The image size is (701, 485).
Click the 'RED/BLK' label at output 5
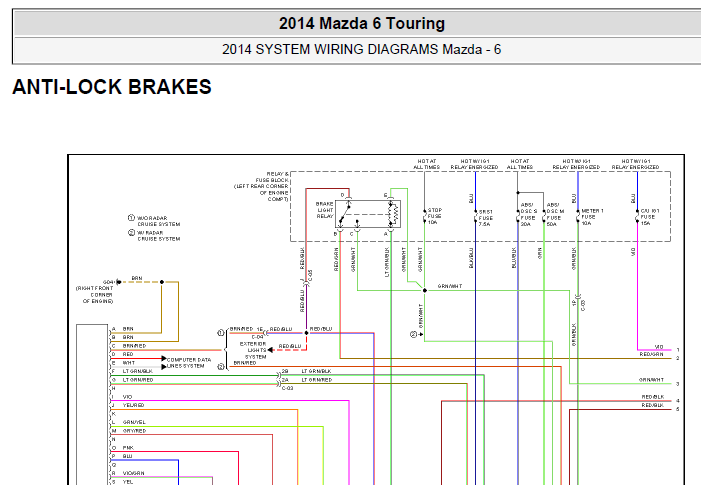[x=653, y=405]
